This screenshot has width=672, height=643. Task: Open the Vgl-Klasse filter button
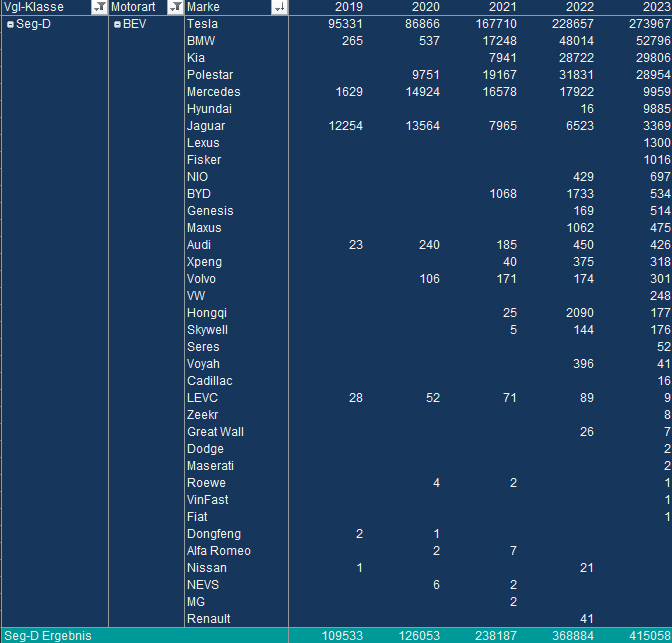pos(99,7)
